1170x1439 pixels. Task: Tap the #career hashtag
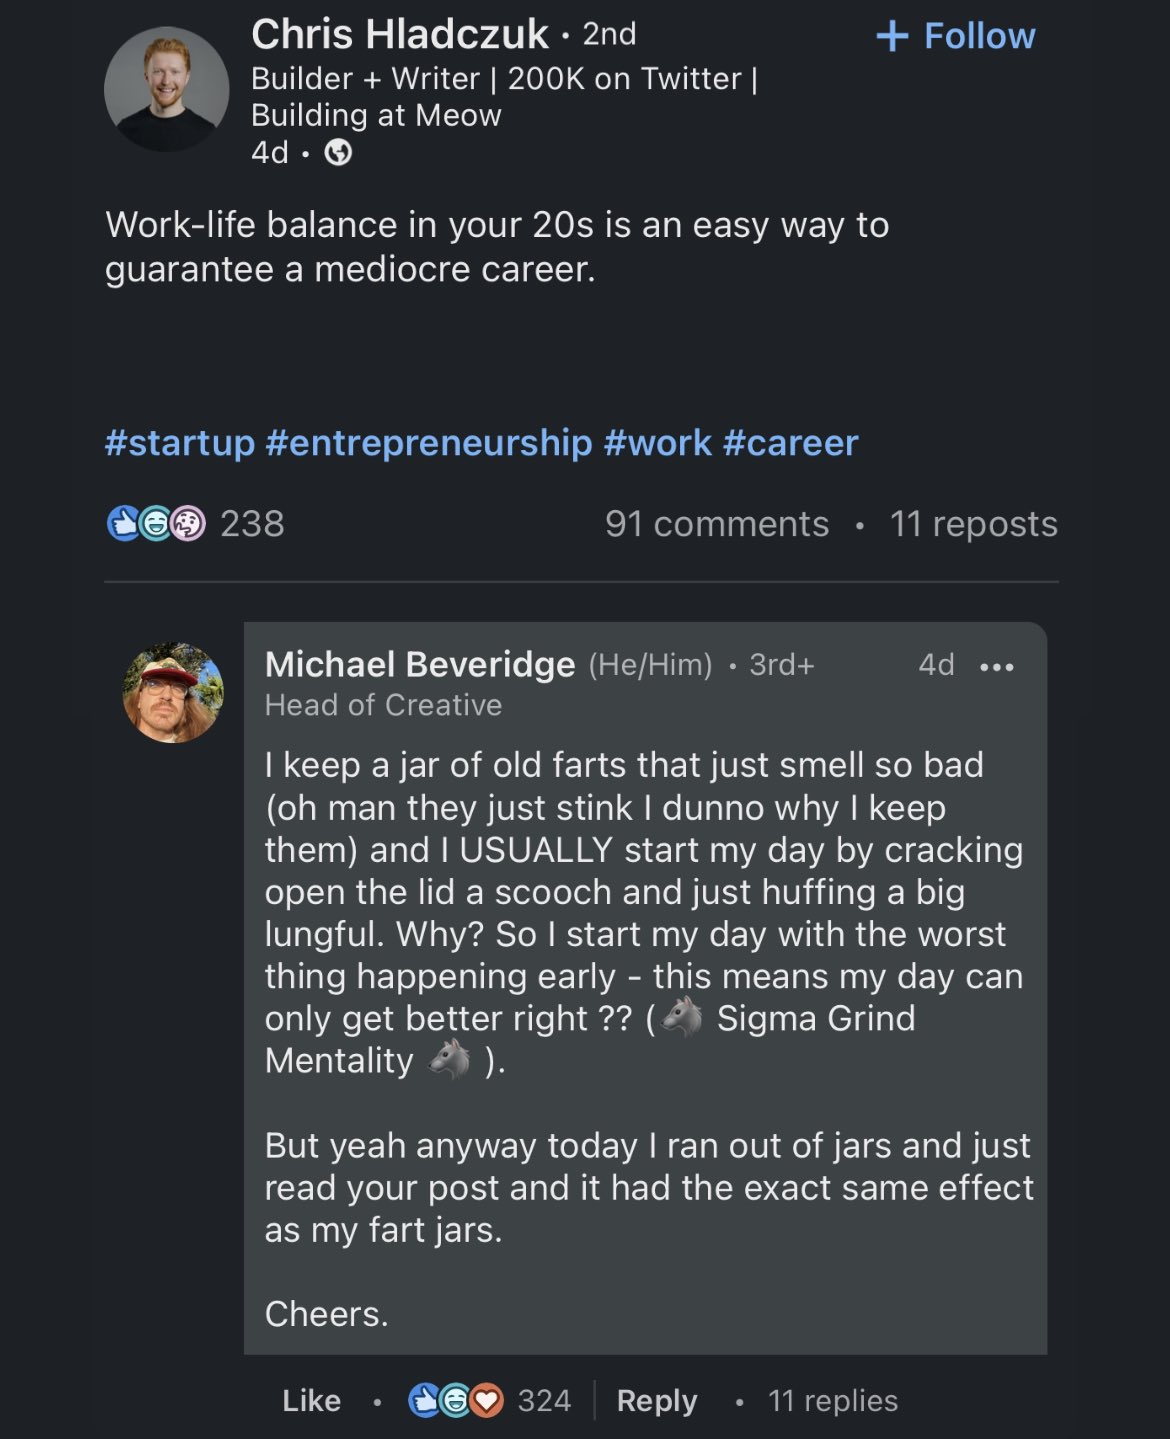(790, 443)
